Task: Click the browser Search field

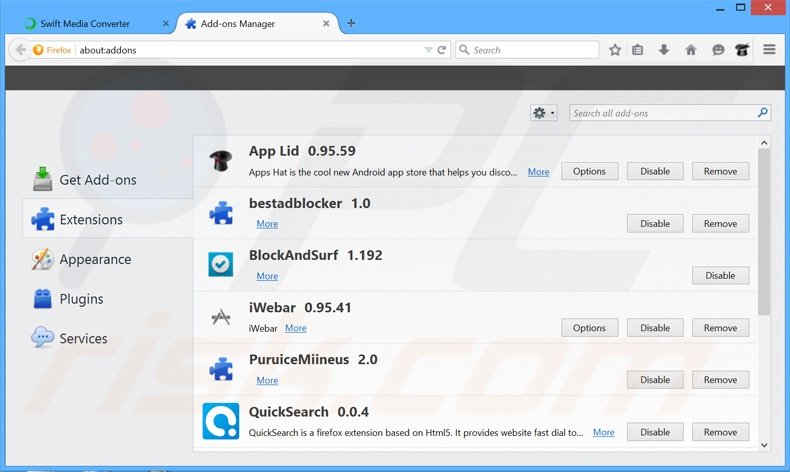Action: coord(527,50)
